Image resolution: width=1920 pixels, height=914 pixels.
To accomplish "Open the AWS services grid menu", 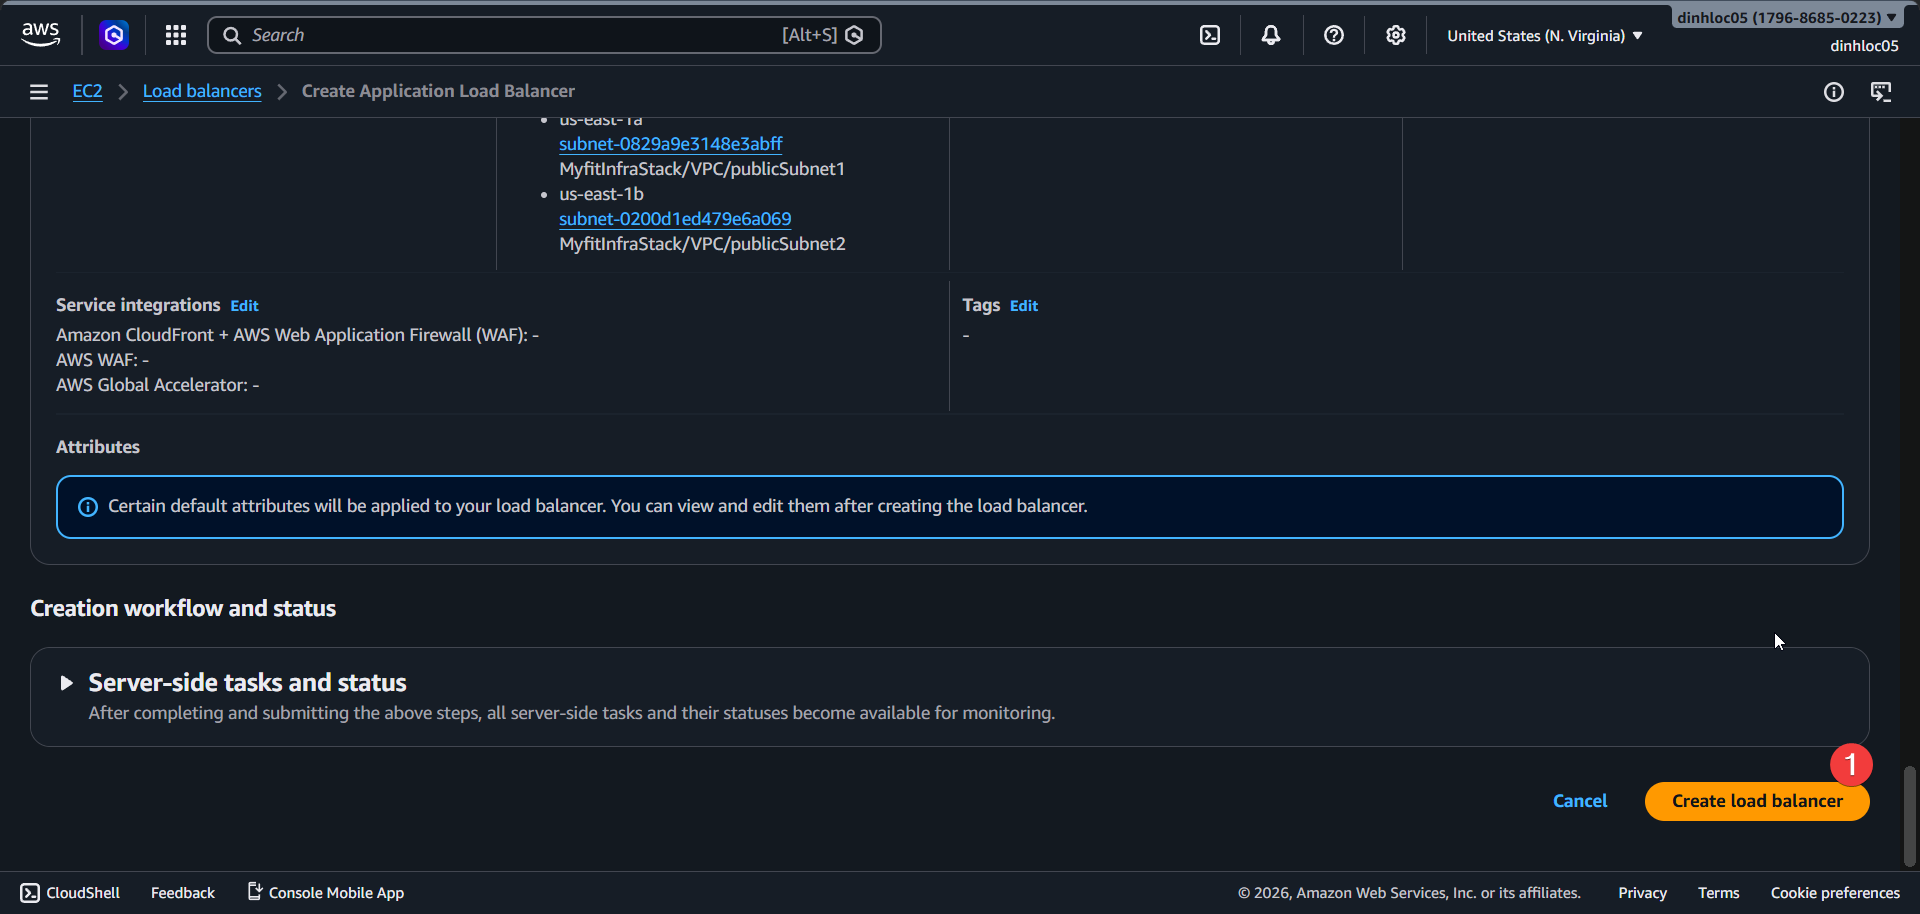I will (x=175, y=34).
